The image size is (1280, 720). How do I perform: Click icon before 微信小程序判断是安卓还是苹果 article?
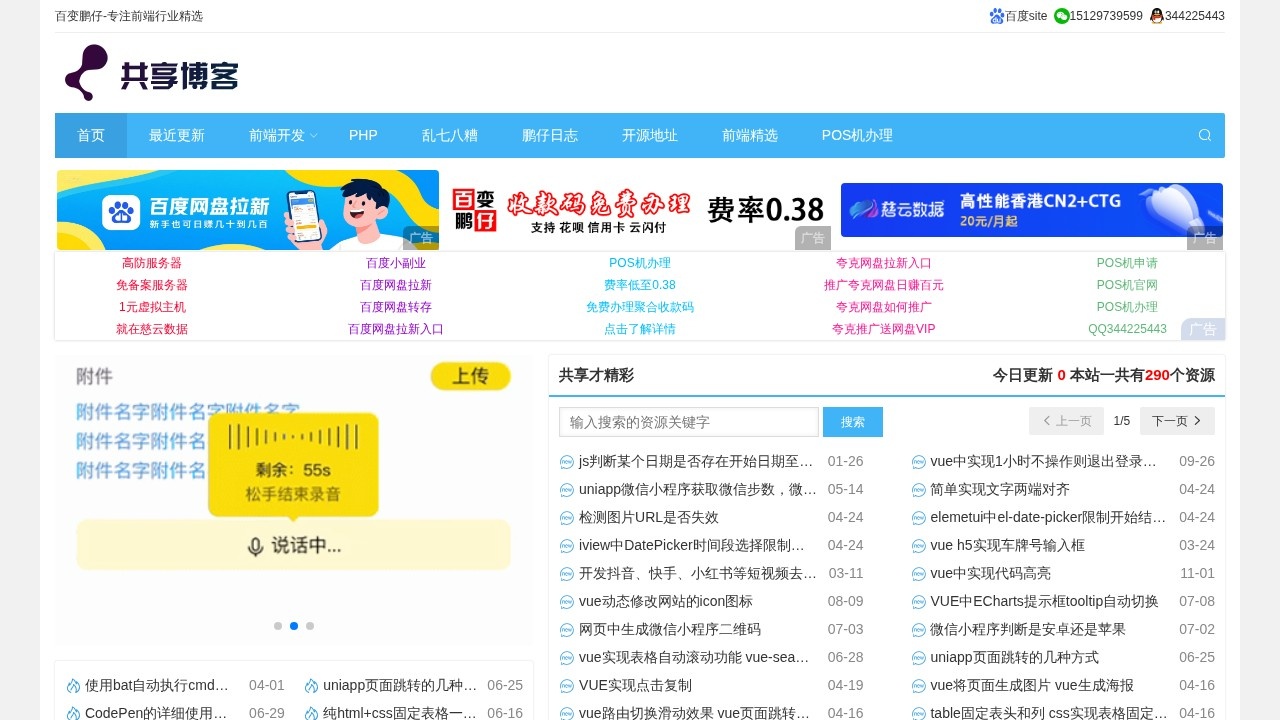[919, 630]
